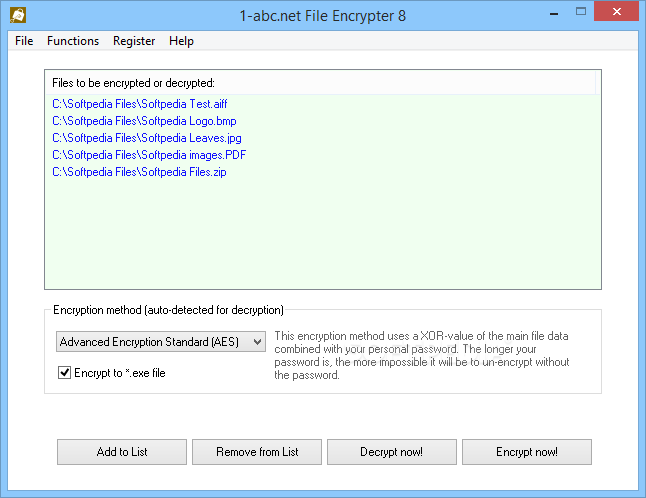Select Softpedia Test.aiff in the file list
The width and height of the screenshot is (646, 498).
click(x=140, y=104)
